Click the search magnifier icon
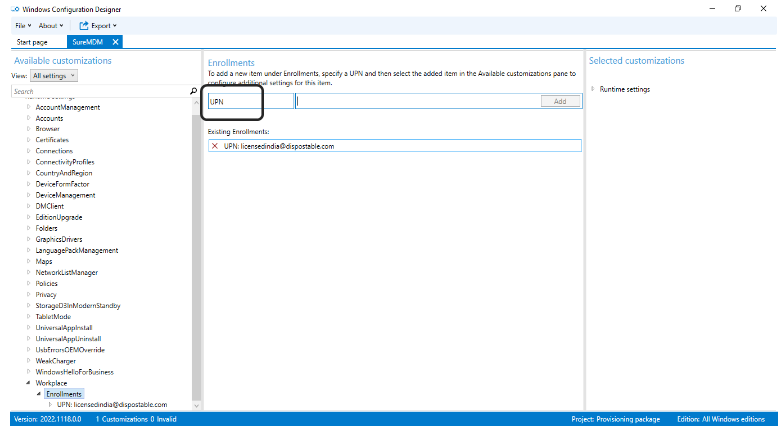Screen dimensions: 779x428 pos(194,91)
